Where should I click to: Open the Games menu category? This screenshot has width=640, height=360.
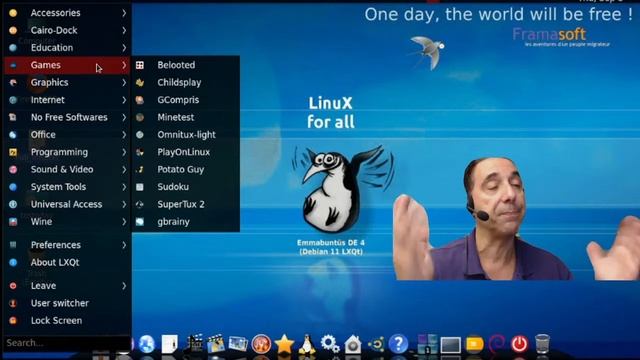(67, 65)
